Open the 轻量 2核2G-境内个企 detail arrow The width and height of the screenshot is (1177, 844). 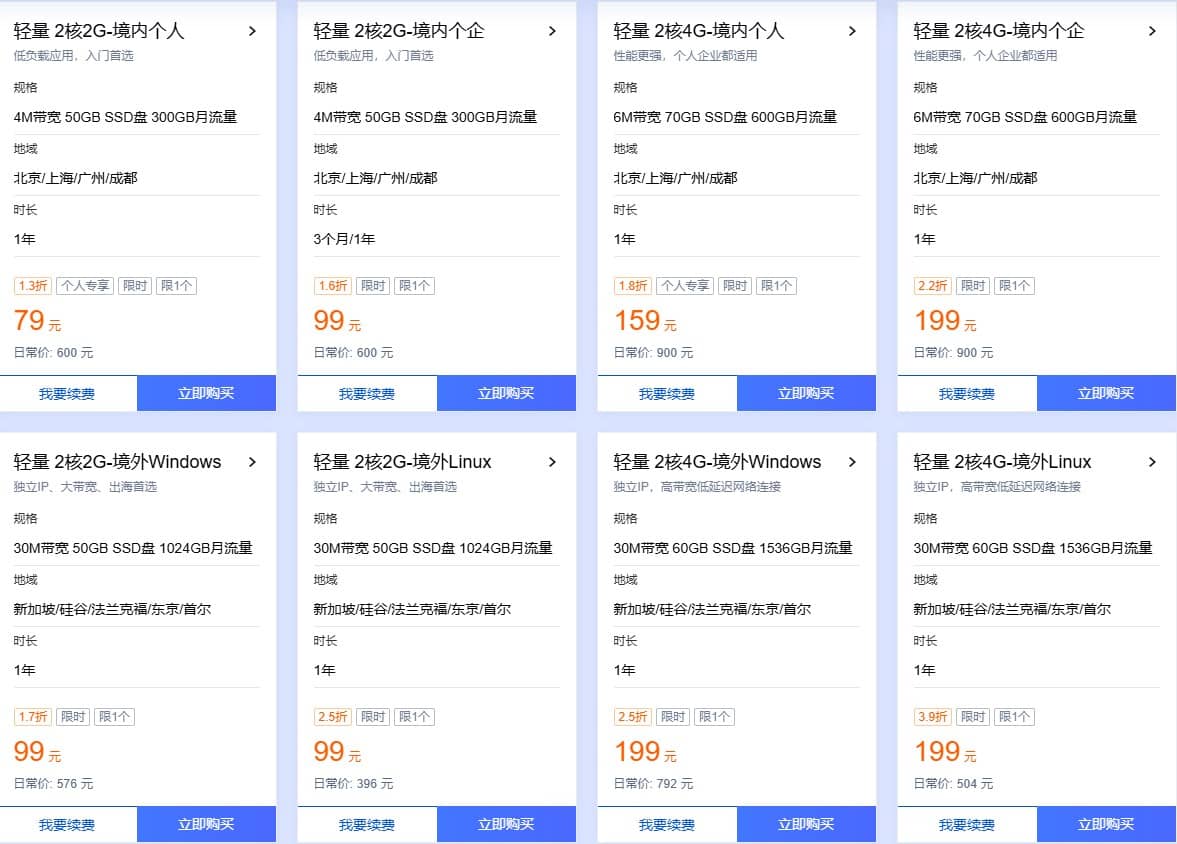pyautogui.click(x=553, y=31)
